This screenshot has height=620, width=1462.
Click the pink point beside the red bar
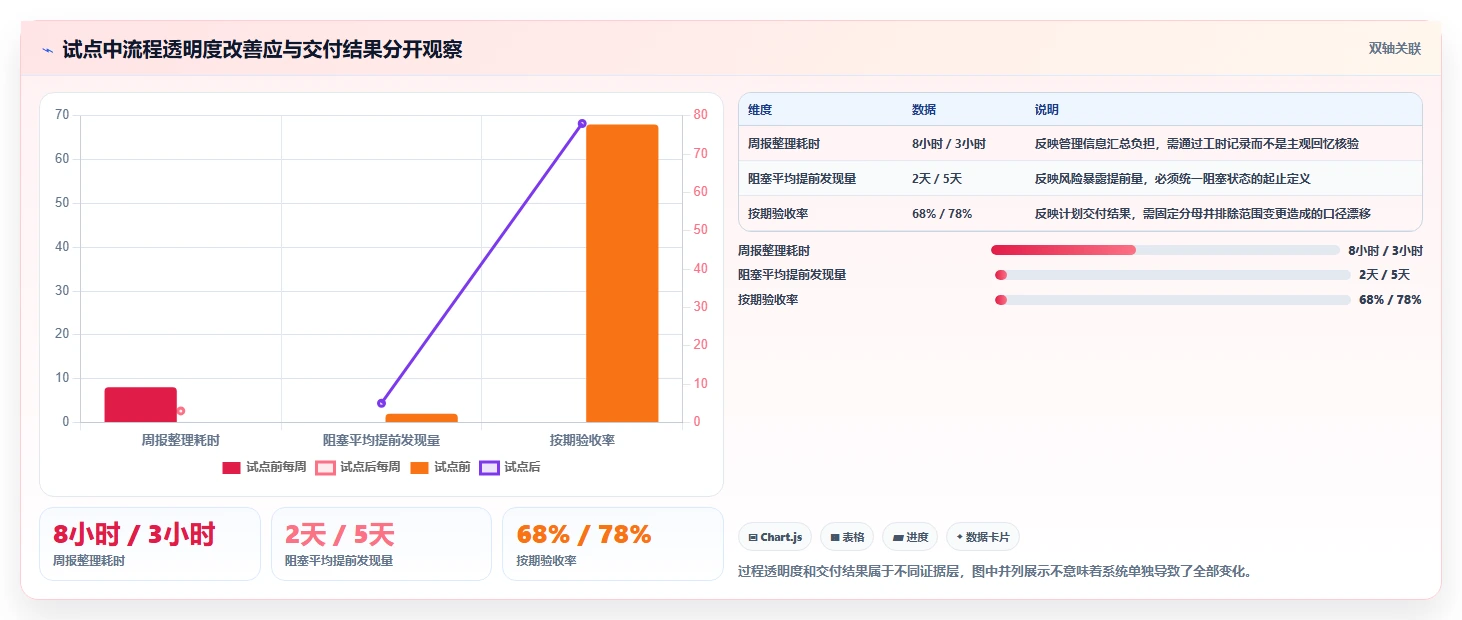pyautogui.click(x=181, y=411)
